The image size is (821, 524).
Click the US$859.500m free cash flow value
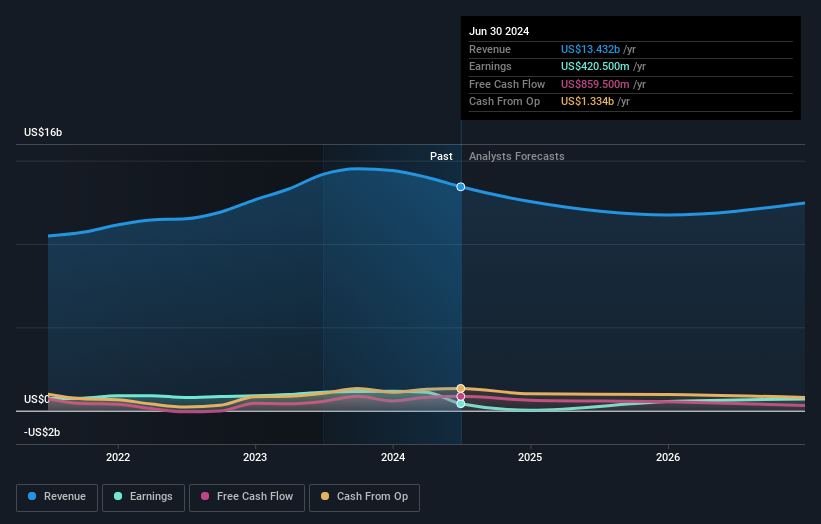tap(595, 84)
